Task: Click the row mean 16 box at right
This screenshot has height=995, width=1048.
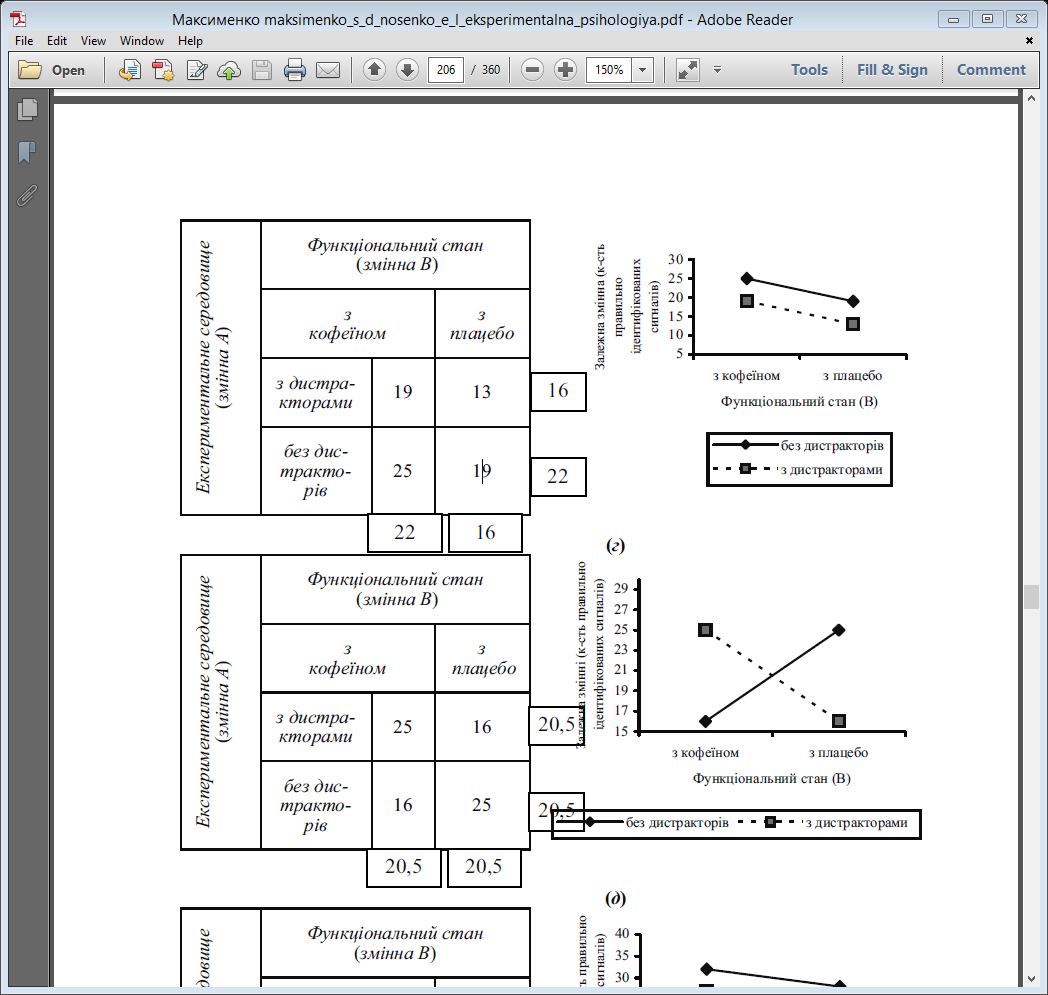Action: pyautogui.click(x=558, y=391)
